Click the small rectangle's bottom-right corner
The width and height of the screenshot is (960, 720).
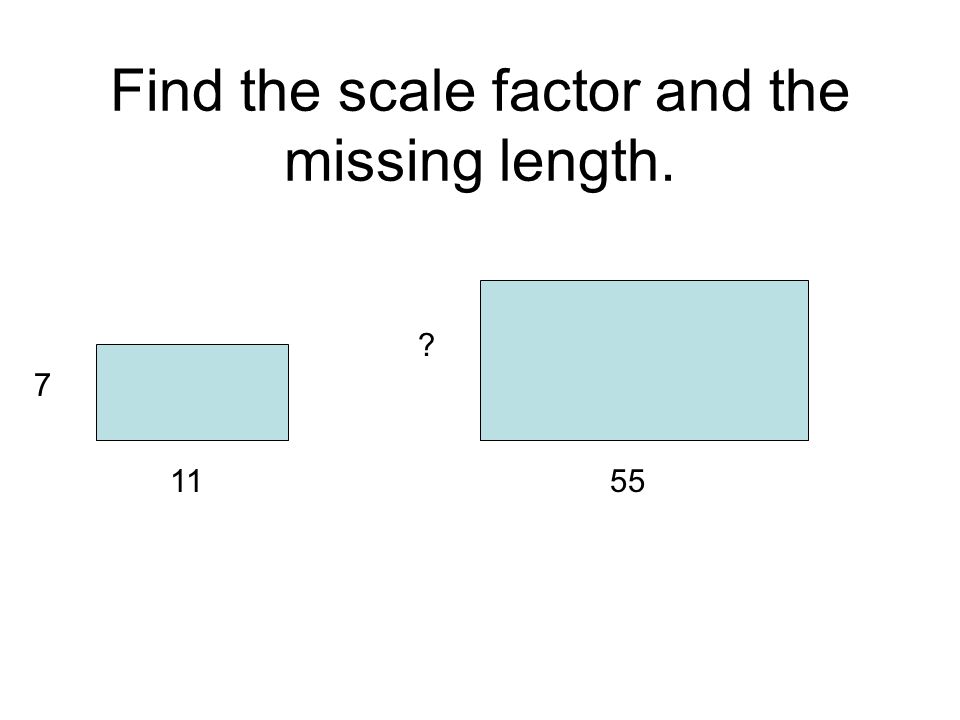288,440
